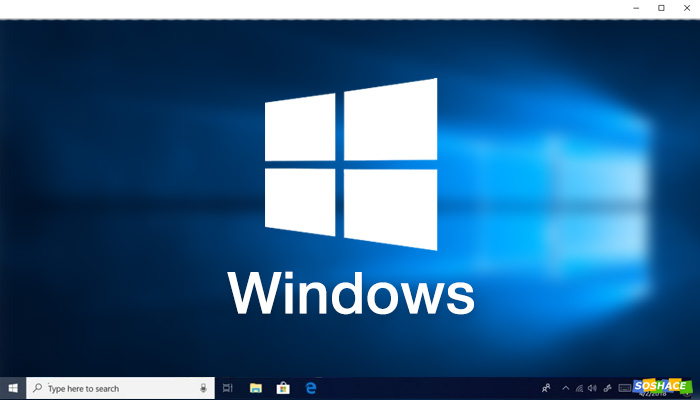Open Task View from the taskbar
The width and height of the screenshot is (700, 400).
click(x=228, y=388)
